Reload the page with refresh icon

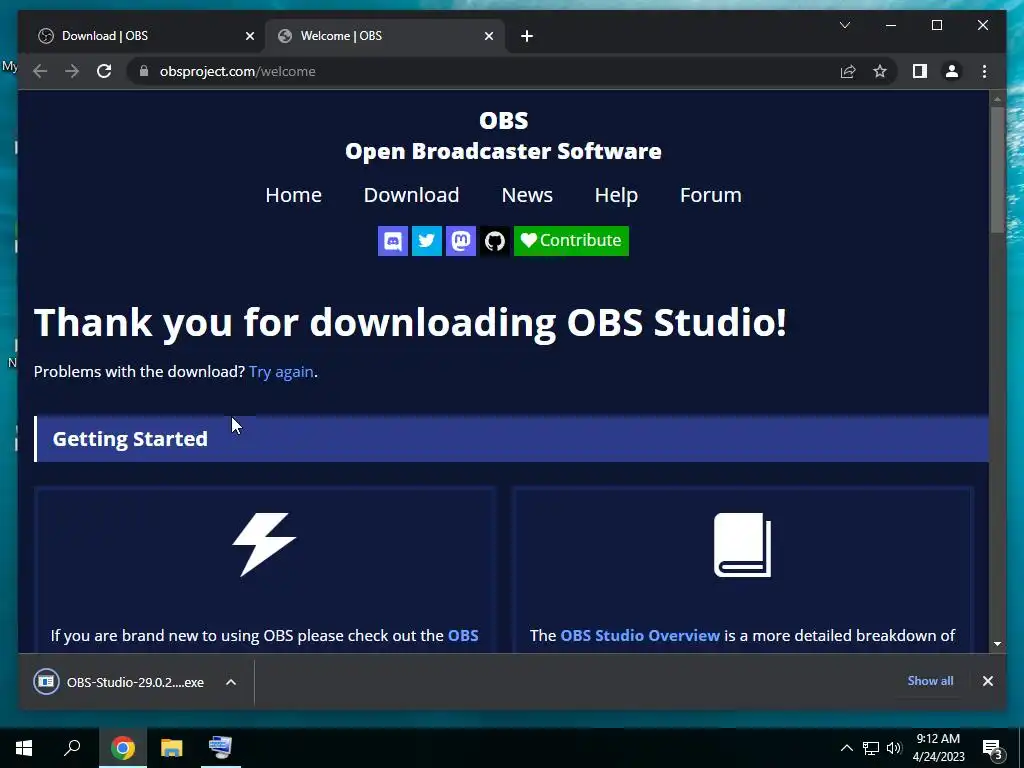point(104,71)
